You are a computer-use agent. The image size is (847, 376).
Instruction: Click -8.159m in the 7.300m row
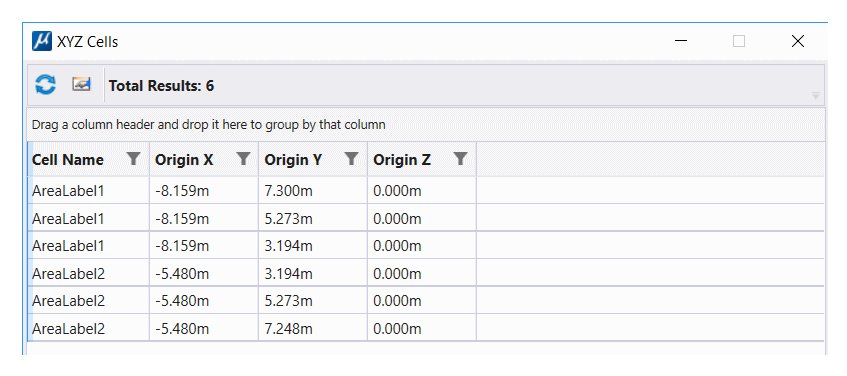click(x=204, y=191)
